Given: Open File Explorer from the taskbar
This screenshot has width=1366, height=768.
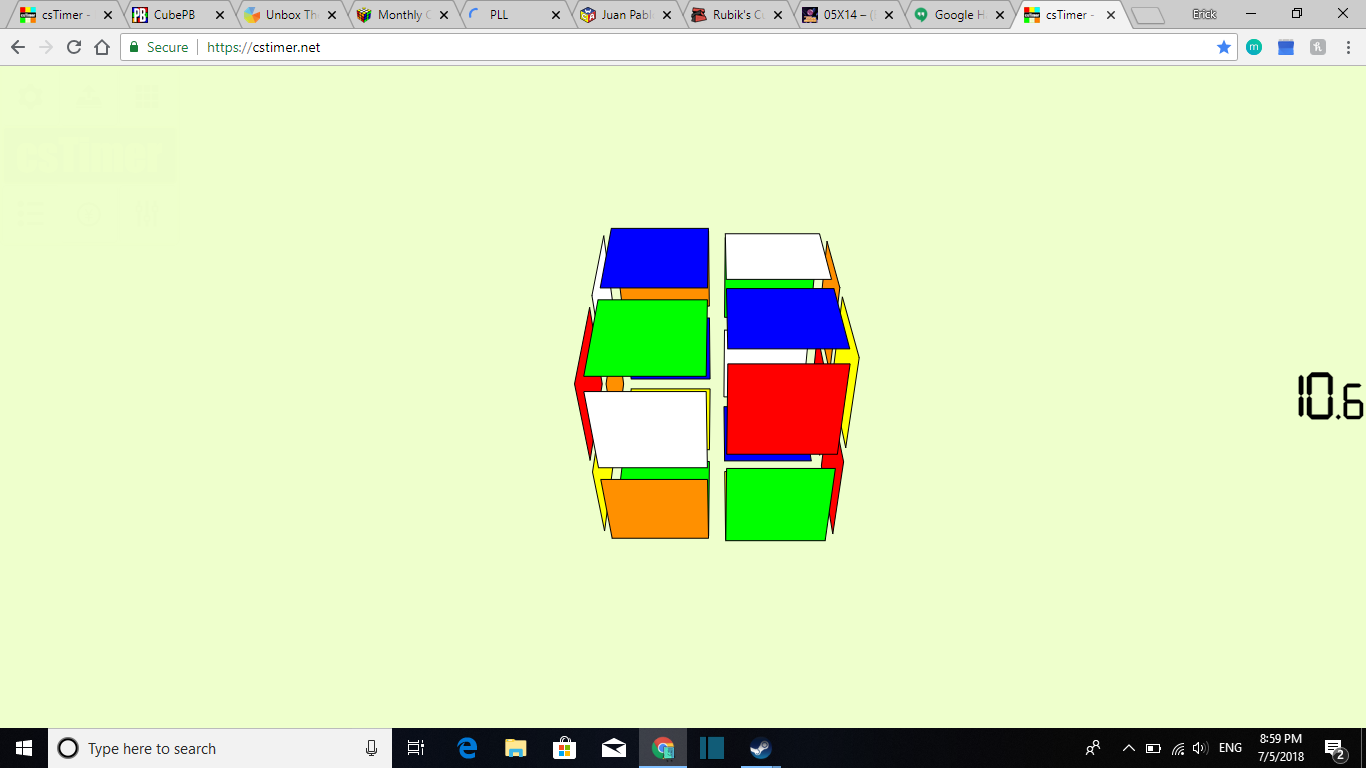Looking at the screenshot, I should [x=515, y=748].
